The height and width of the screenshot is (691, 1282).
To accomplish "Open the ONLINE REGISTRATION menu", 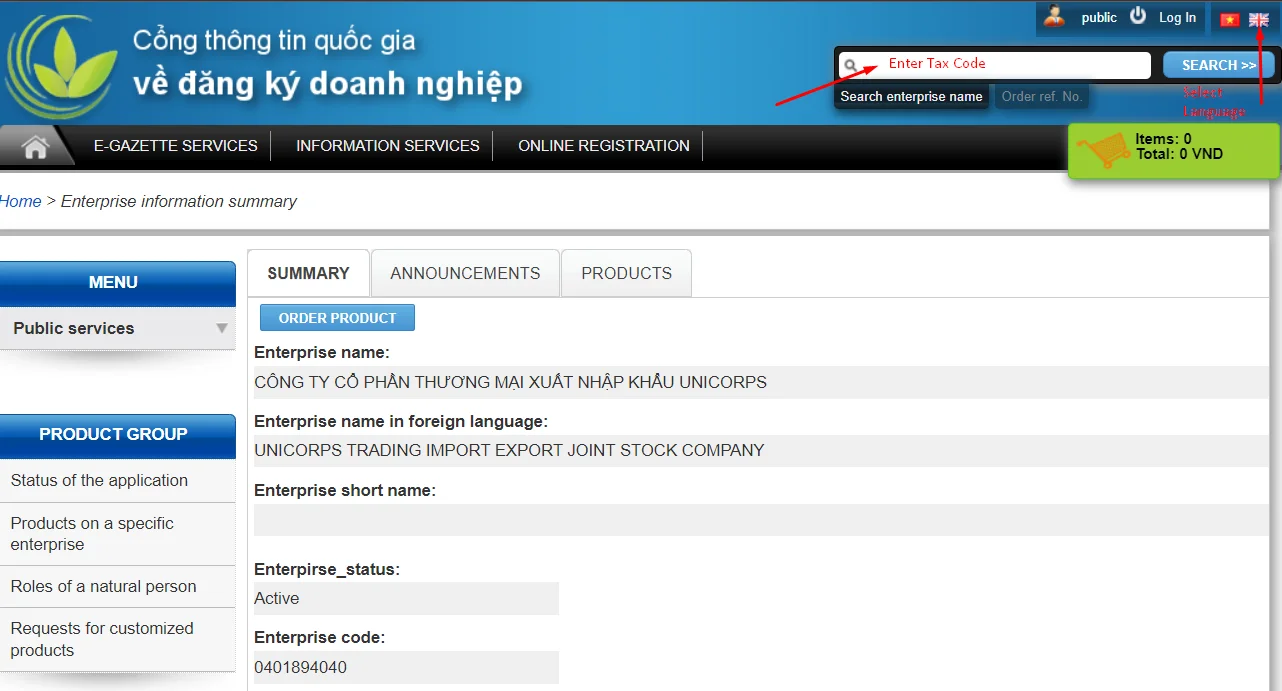I will point(604,146).
